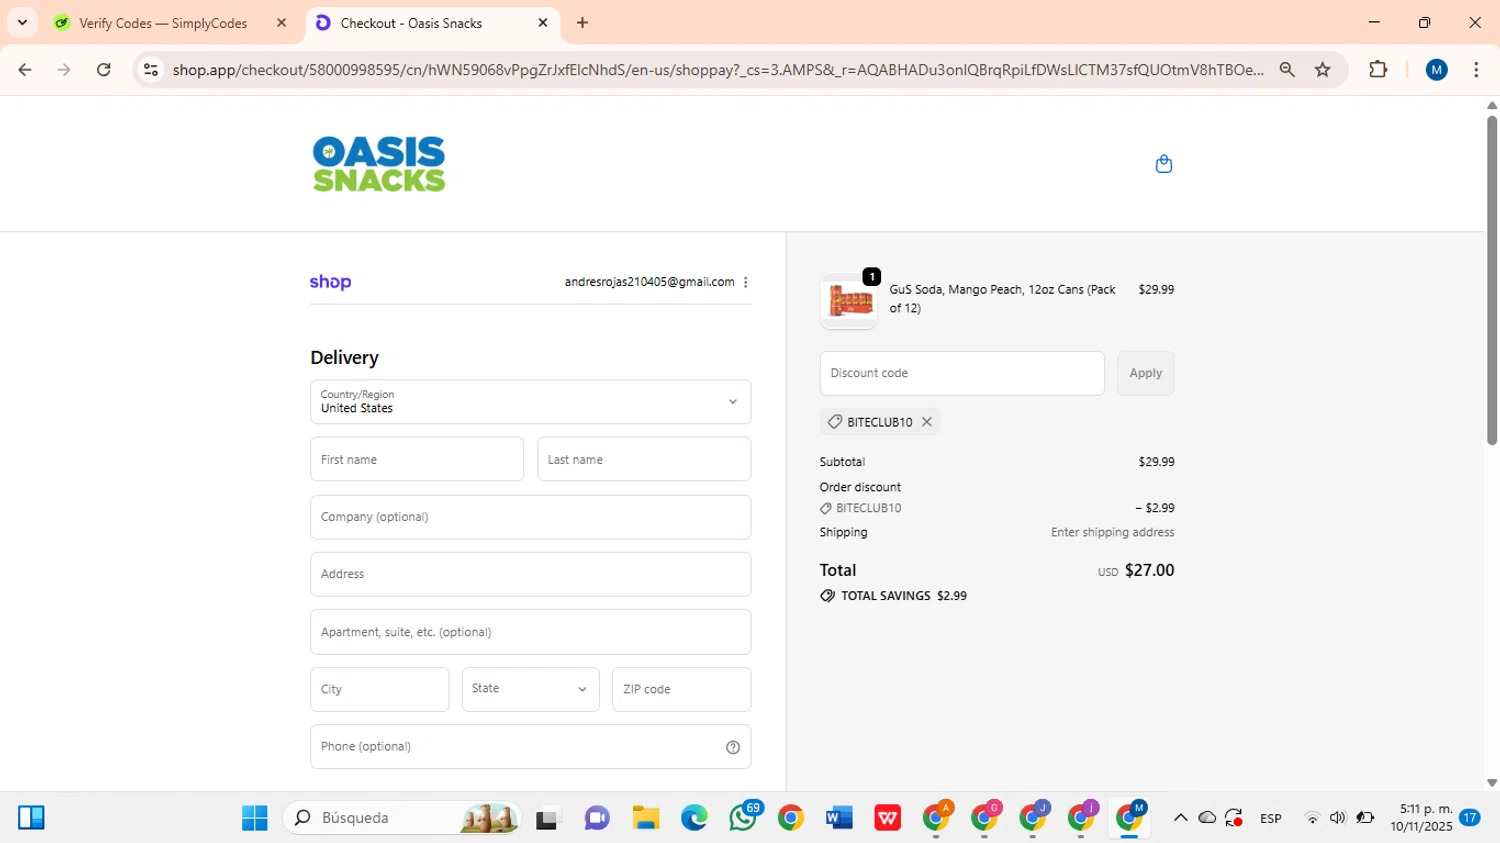
Task: Click the browser forward arrow
Action: 64,69
